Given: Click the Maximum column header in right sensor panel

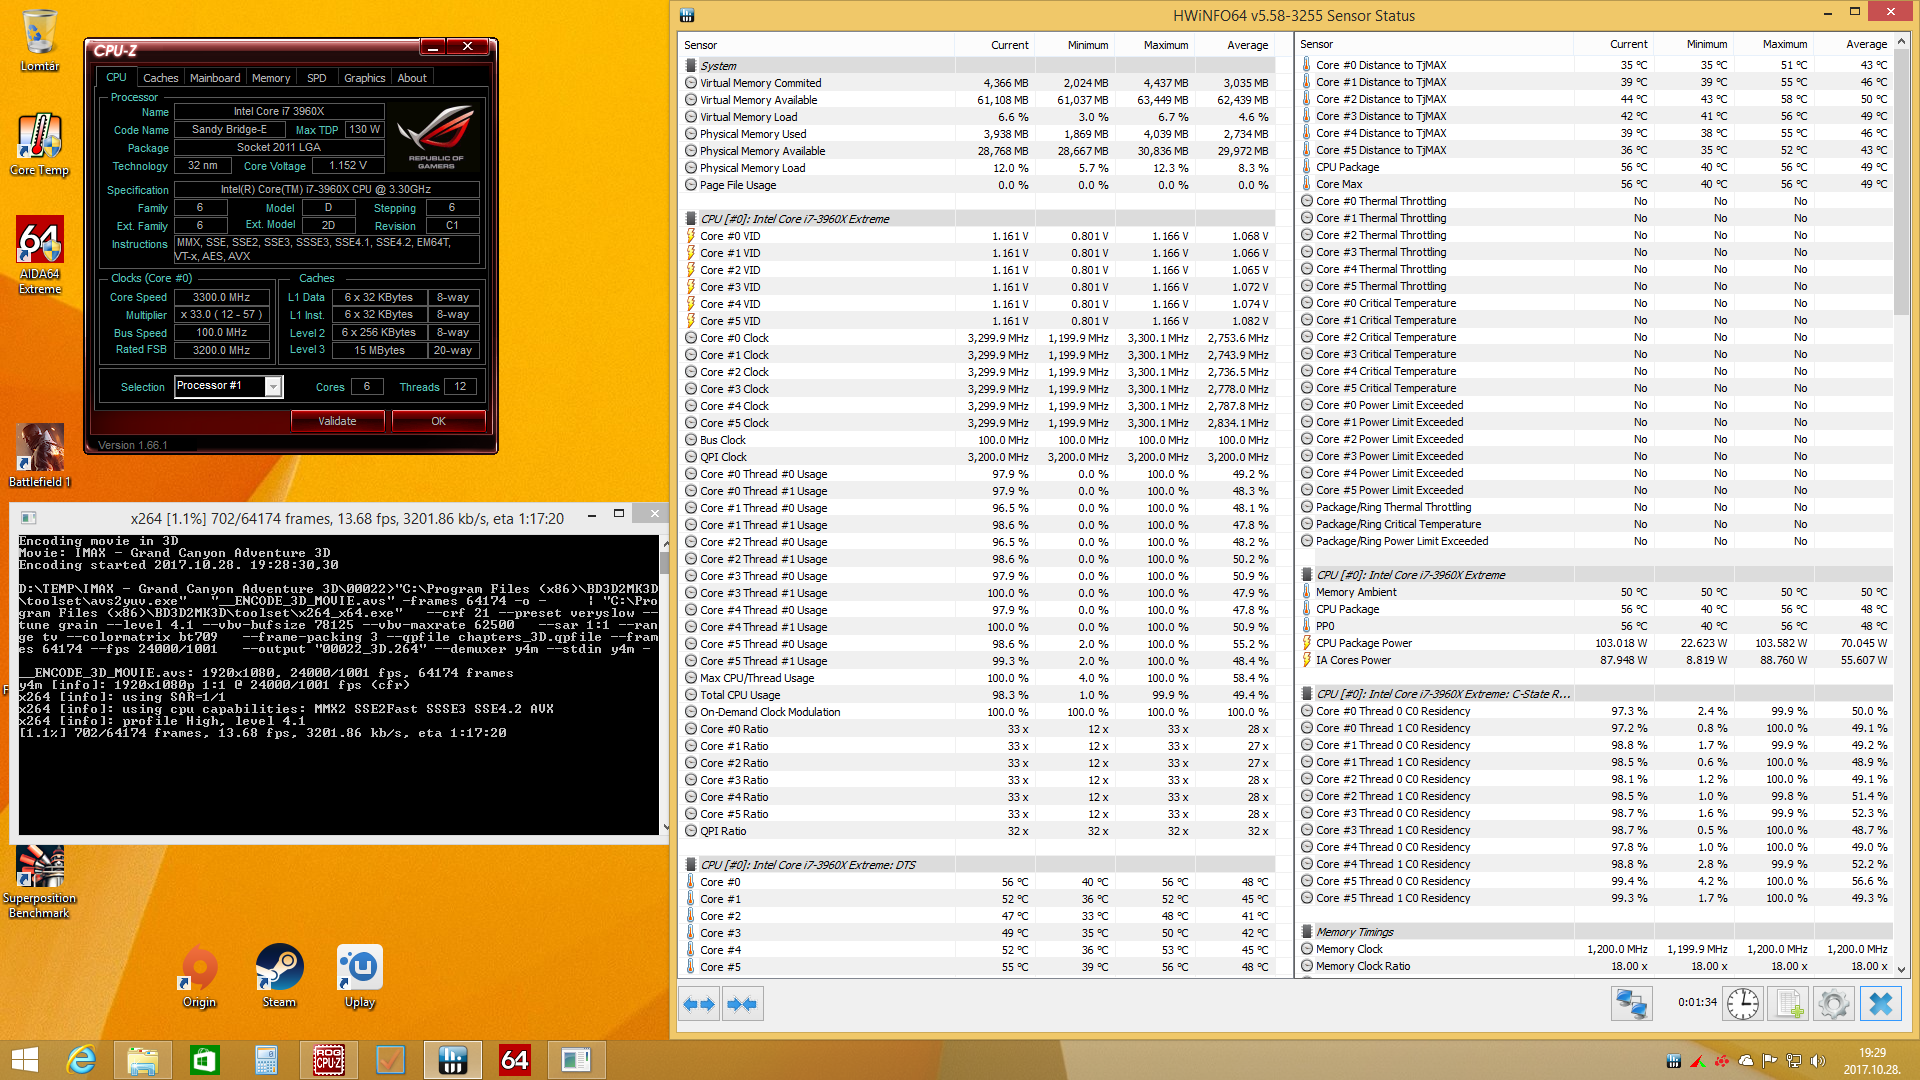Looking at the screenshot, I should coord(1773,45).
